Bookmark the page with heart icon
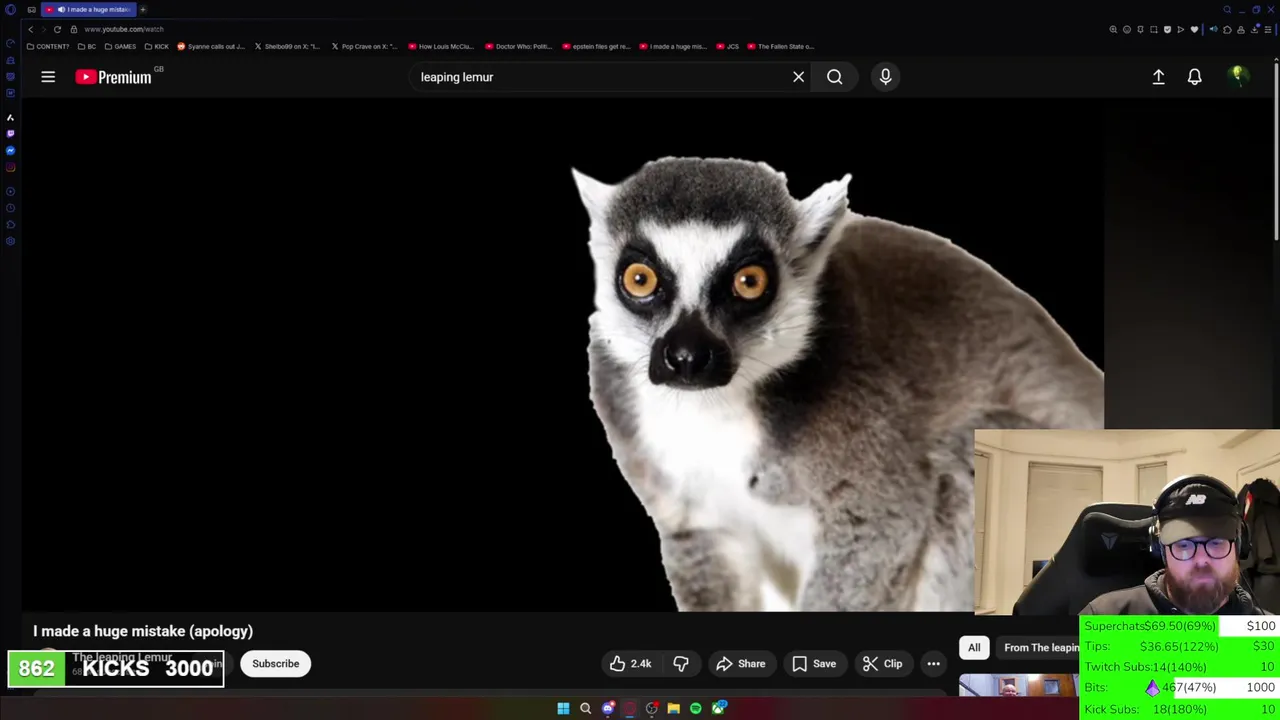 [x=1194, y=29]
